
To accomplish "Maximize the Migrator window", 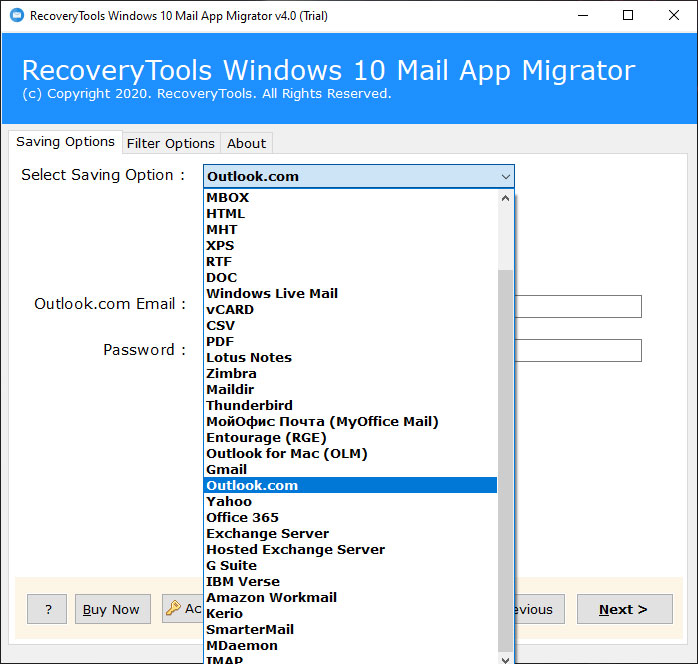I will [x=628, y=16].
